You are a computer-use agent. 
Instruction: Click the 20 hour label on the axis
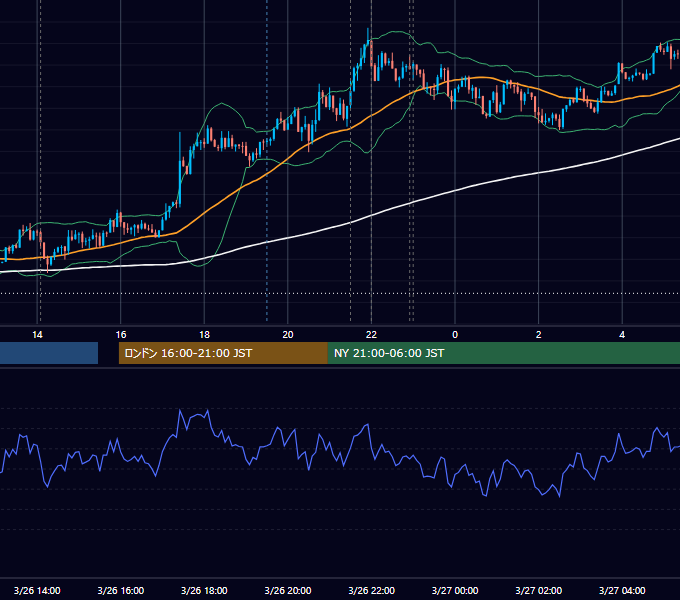(288, 335)
